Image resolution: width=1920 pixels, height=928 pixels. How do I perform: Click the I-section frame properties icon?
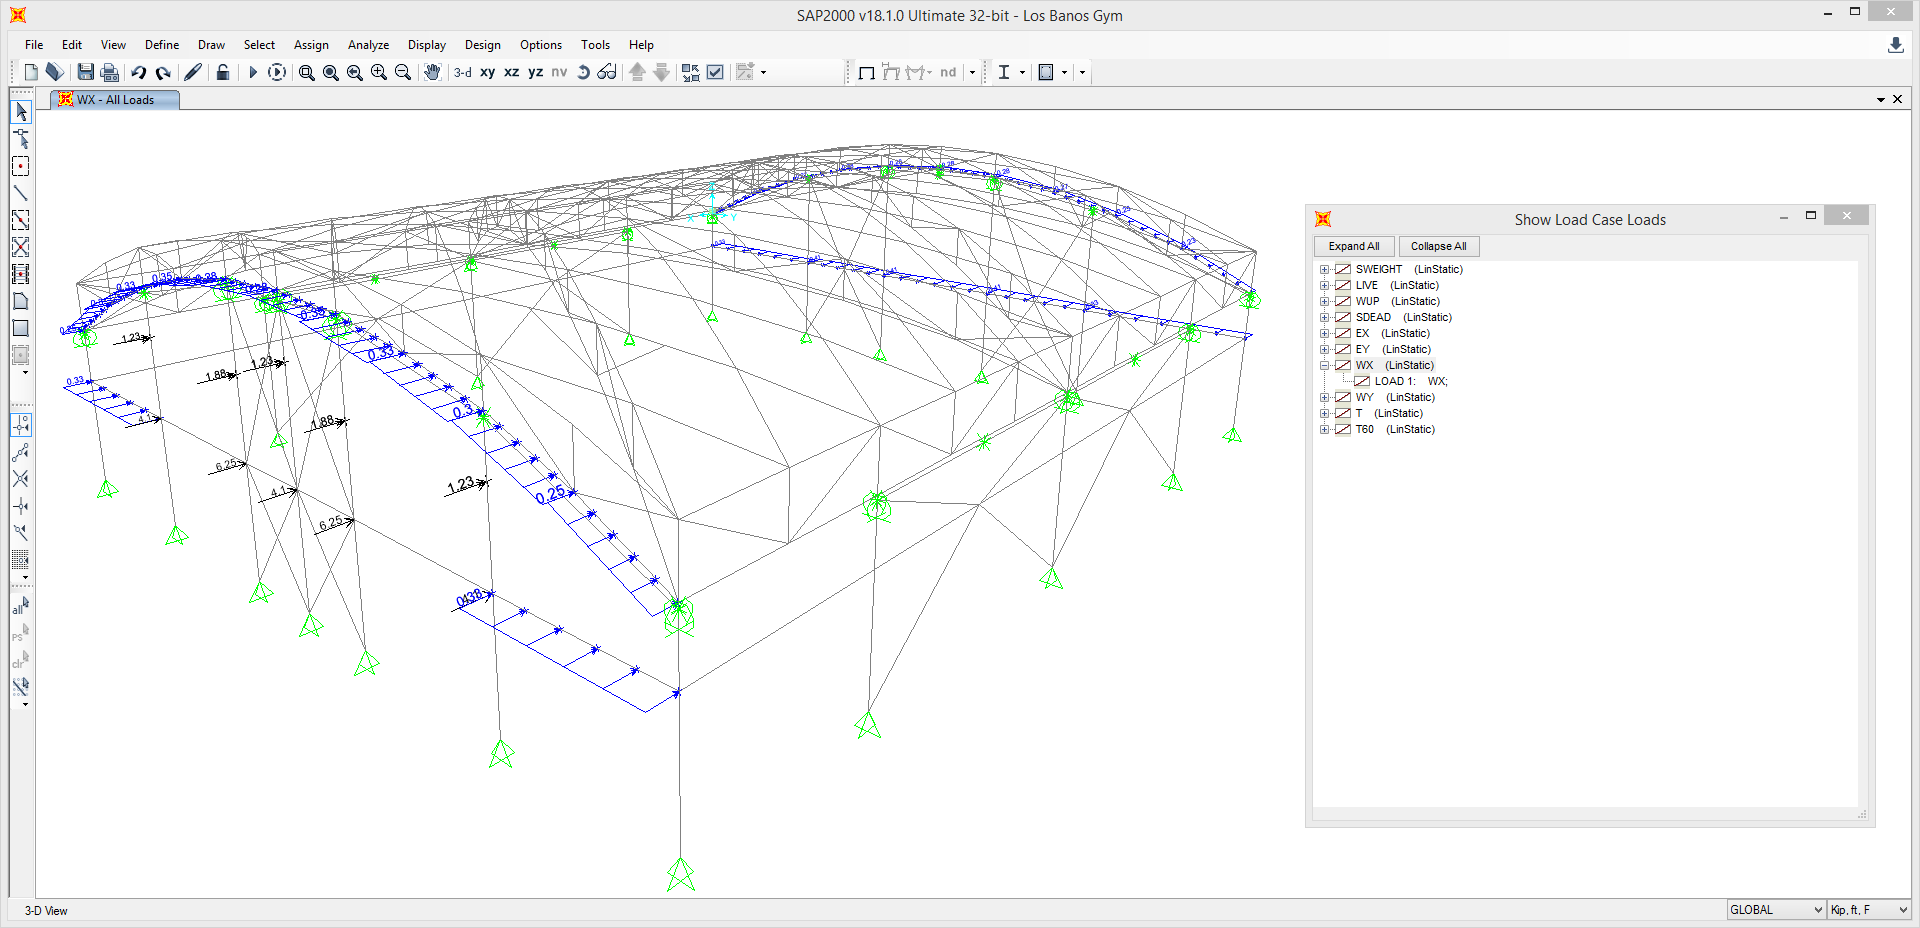click(1004, 72)
